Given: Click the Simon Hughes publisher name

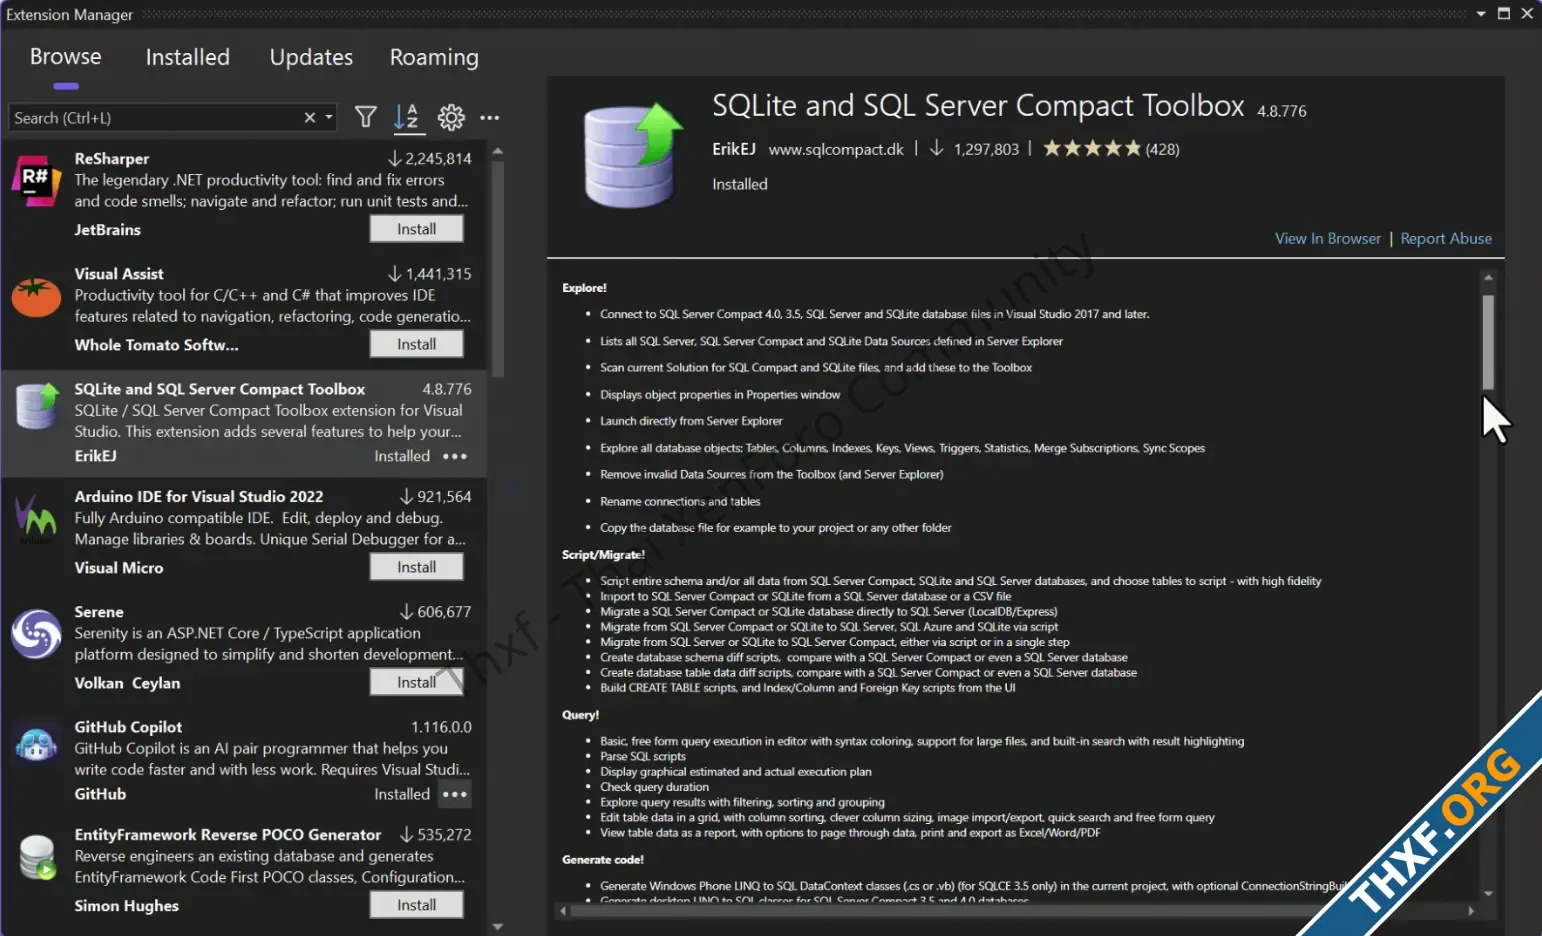Looking at the screenshot, I should pos(126,905).
